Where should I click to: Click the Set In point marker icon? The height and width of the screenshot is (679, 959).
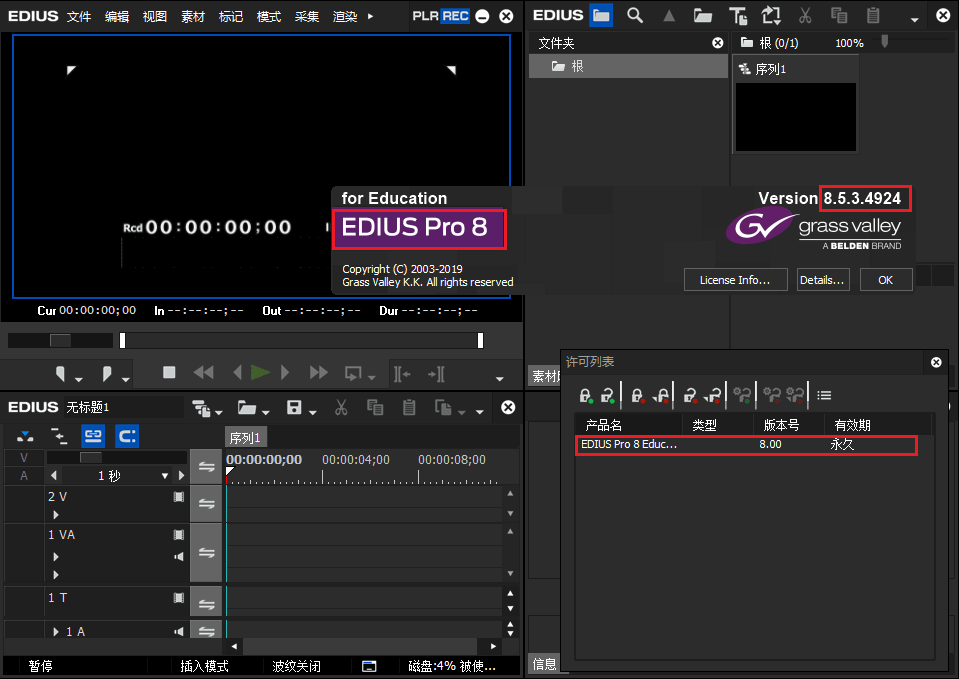click(x=61, y=373)
